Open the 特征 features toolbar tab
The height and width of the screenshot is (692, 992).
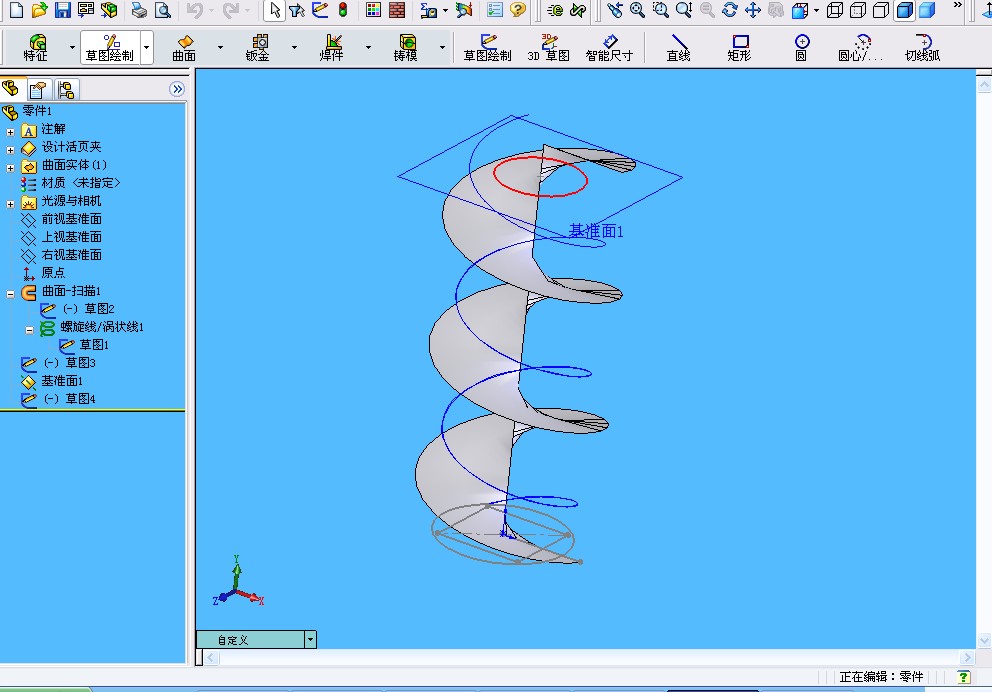pyautogui.click(x=36, y=47)
